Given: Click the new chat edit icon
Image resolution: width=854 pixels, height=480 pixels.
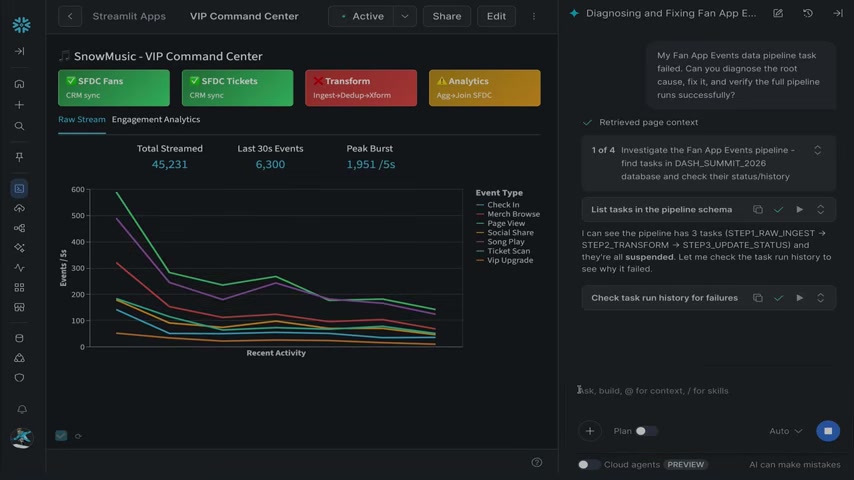Looking at the screenshot, I should pos(778,13).
